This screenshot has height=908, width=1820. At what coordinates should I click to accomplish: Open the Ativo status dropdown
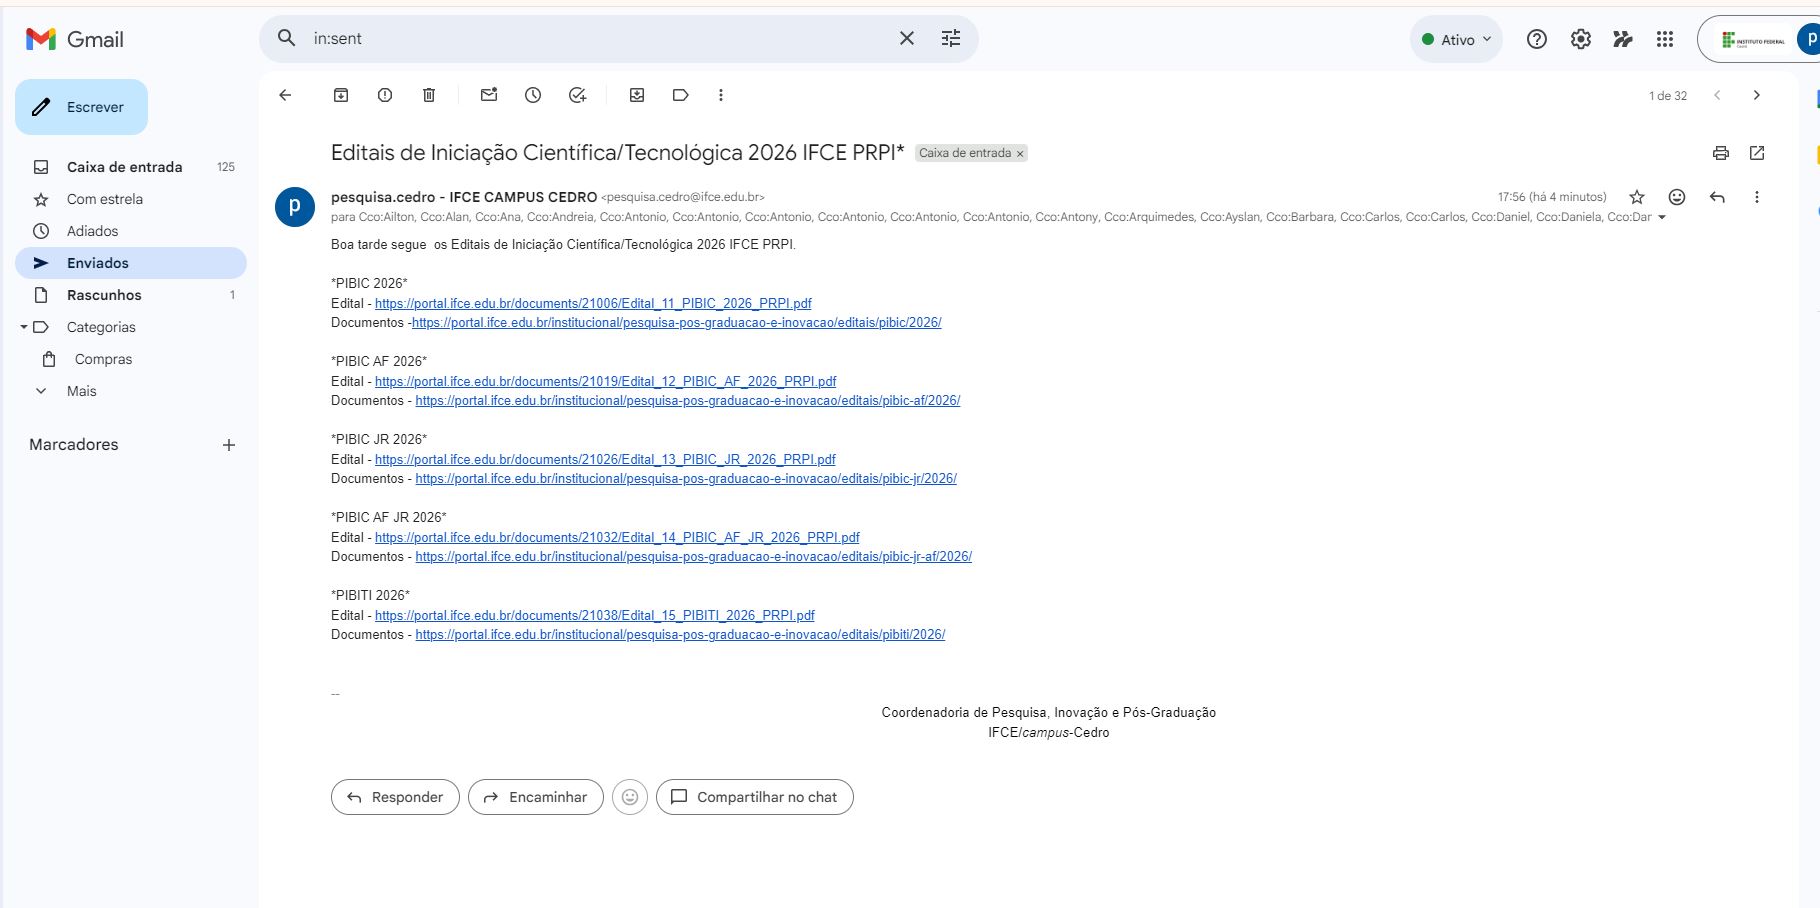click(x=1456, y=40)
